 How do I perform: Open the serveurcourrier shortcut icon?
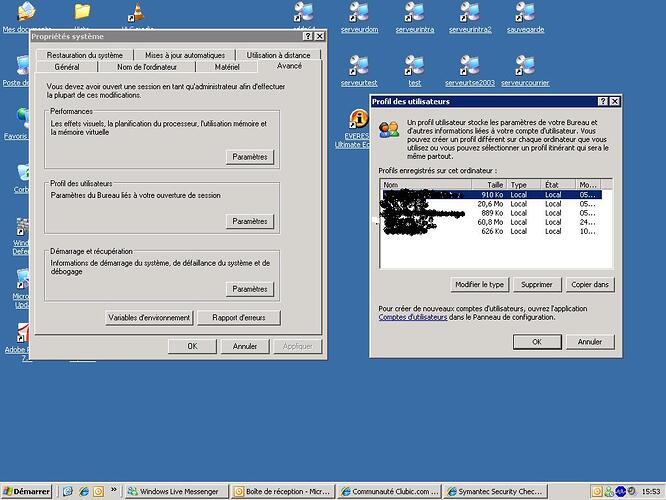tap(524, 66)
